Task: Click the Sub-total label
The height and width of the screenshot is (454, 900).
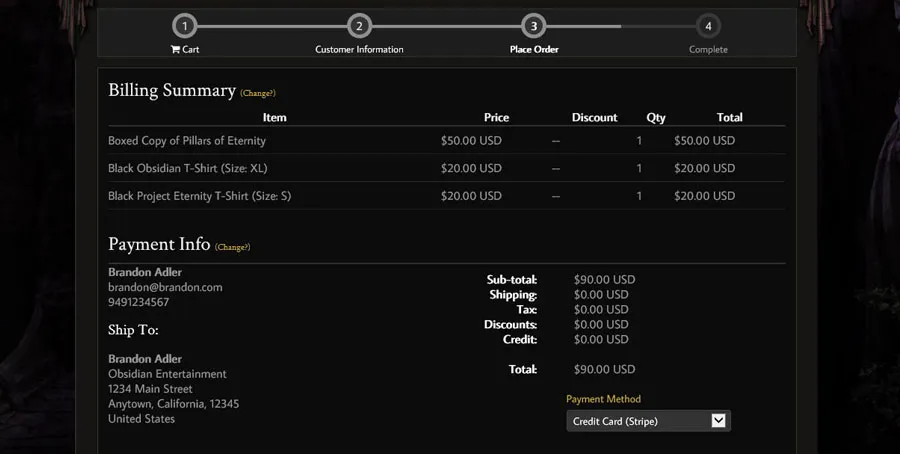Action: pyautogui.click(x=512, y=280)
